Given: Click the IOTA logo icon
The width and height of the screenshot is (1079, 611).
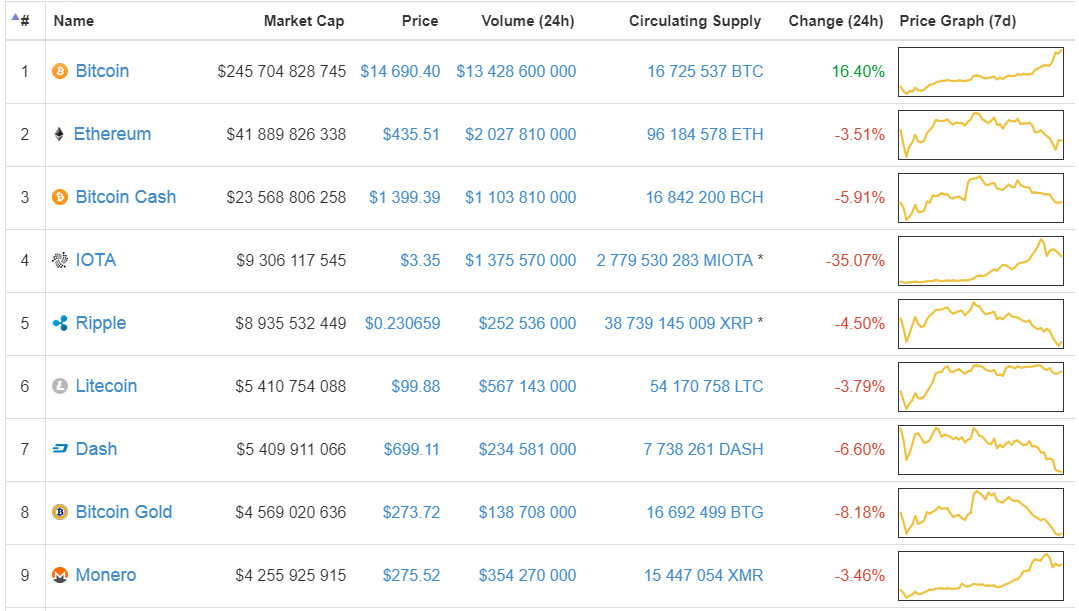Looking at the screenshot, I should click(x=60, y=261).
